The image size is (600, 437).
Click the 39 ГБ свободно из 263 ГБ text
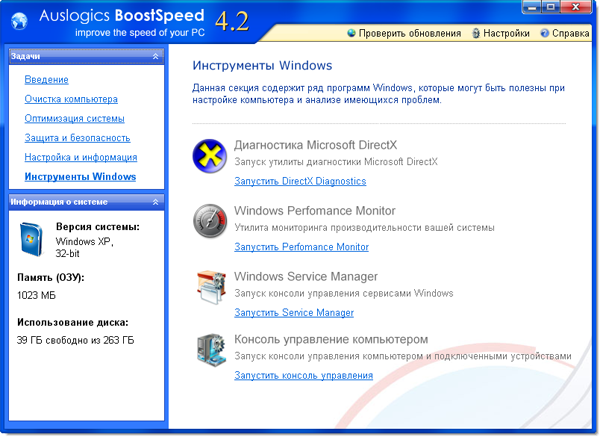[75, 340]
